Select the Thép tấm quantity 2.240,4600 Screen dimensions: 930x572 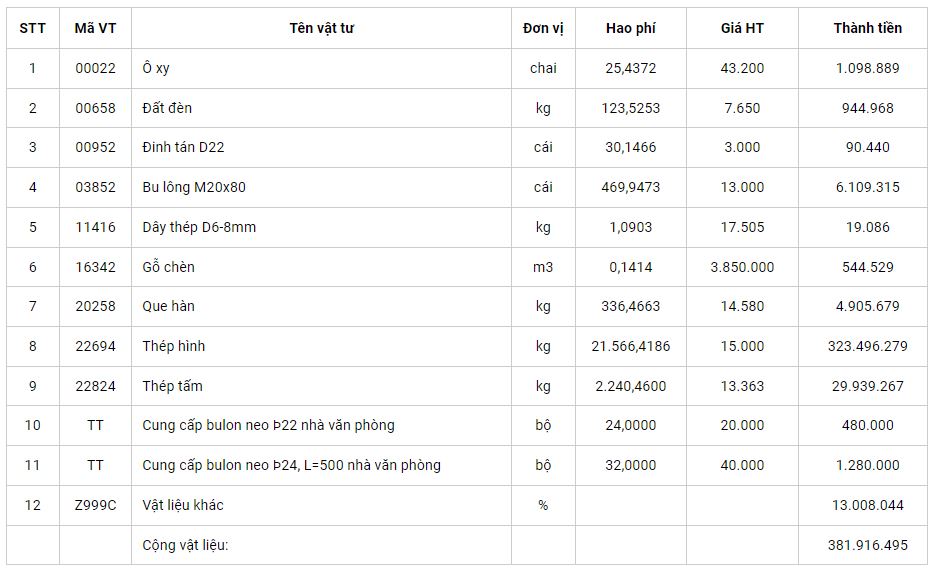point(631,386)
